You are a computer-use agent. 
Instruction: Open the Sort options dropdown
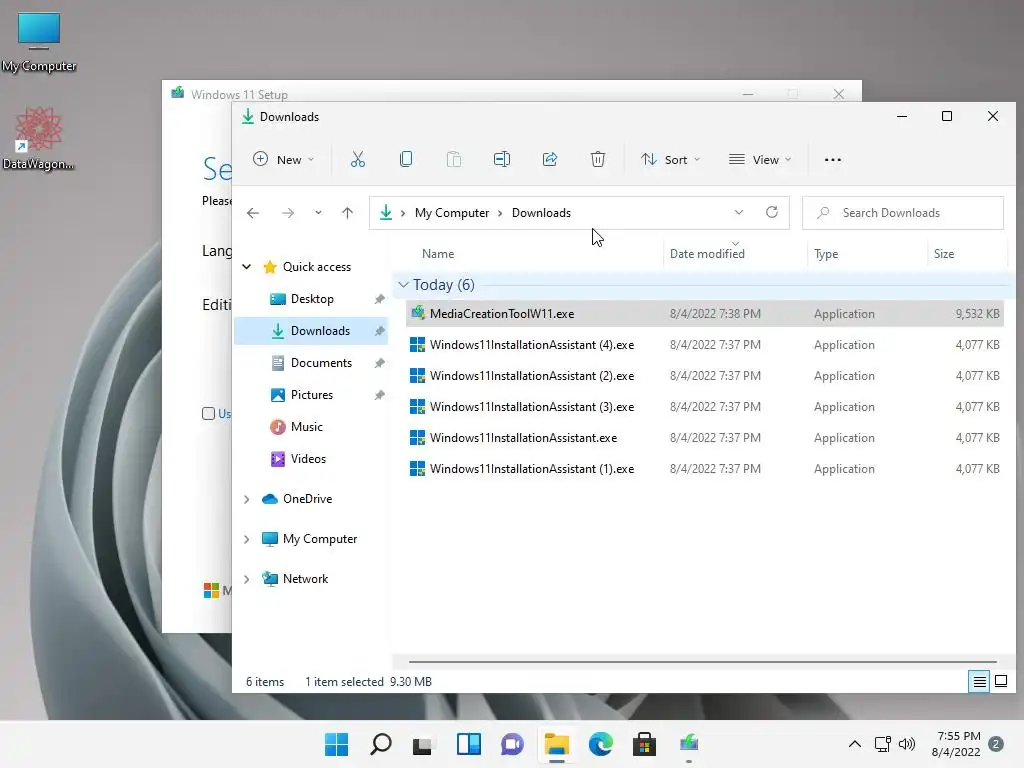[670, 159]
